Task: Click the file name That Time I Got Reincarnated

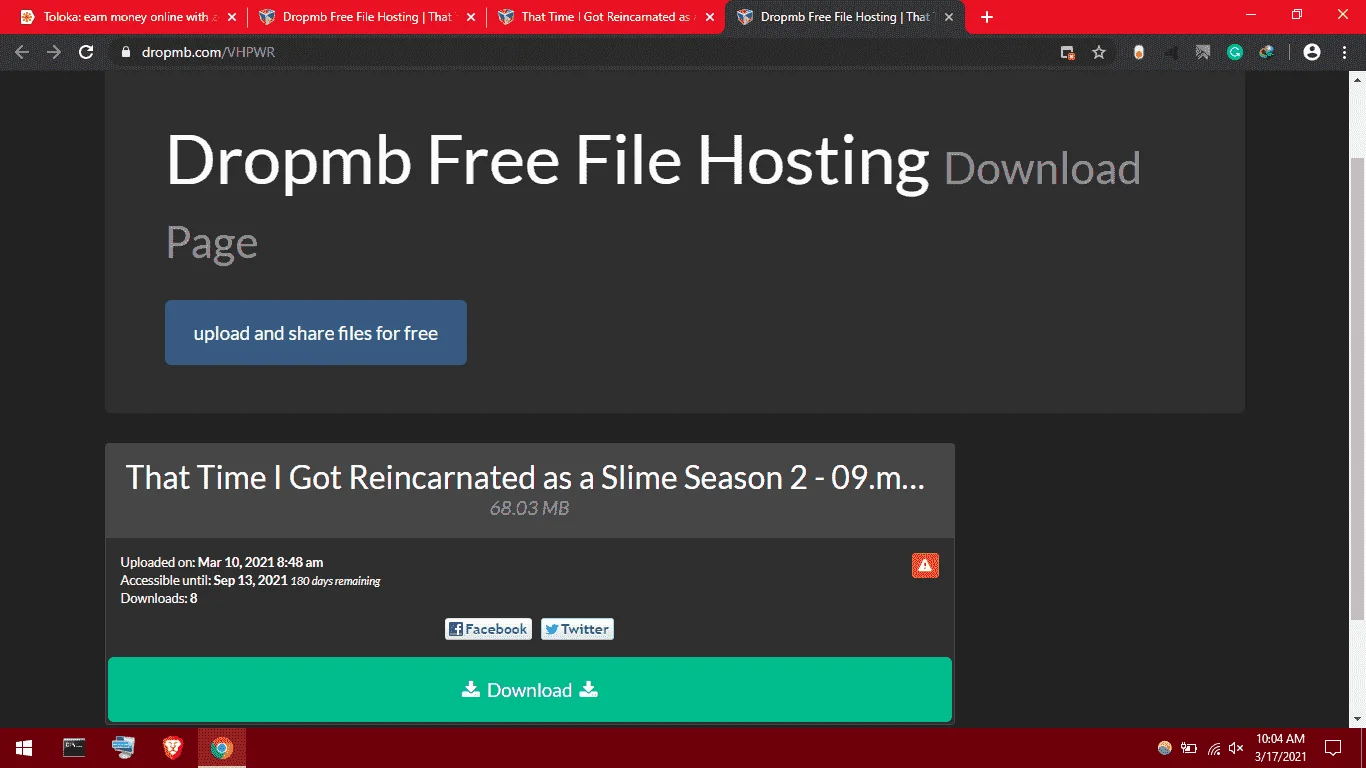Action: click(x=525, y=477)
